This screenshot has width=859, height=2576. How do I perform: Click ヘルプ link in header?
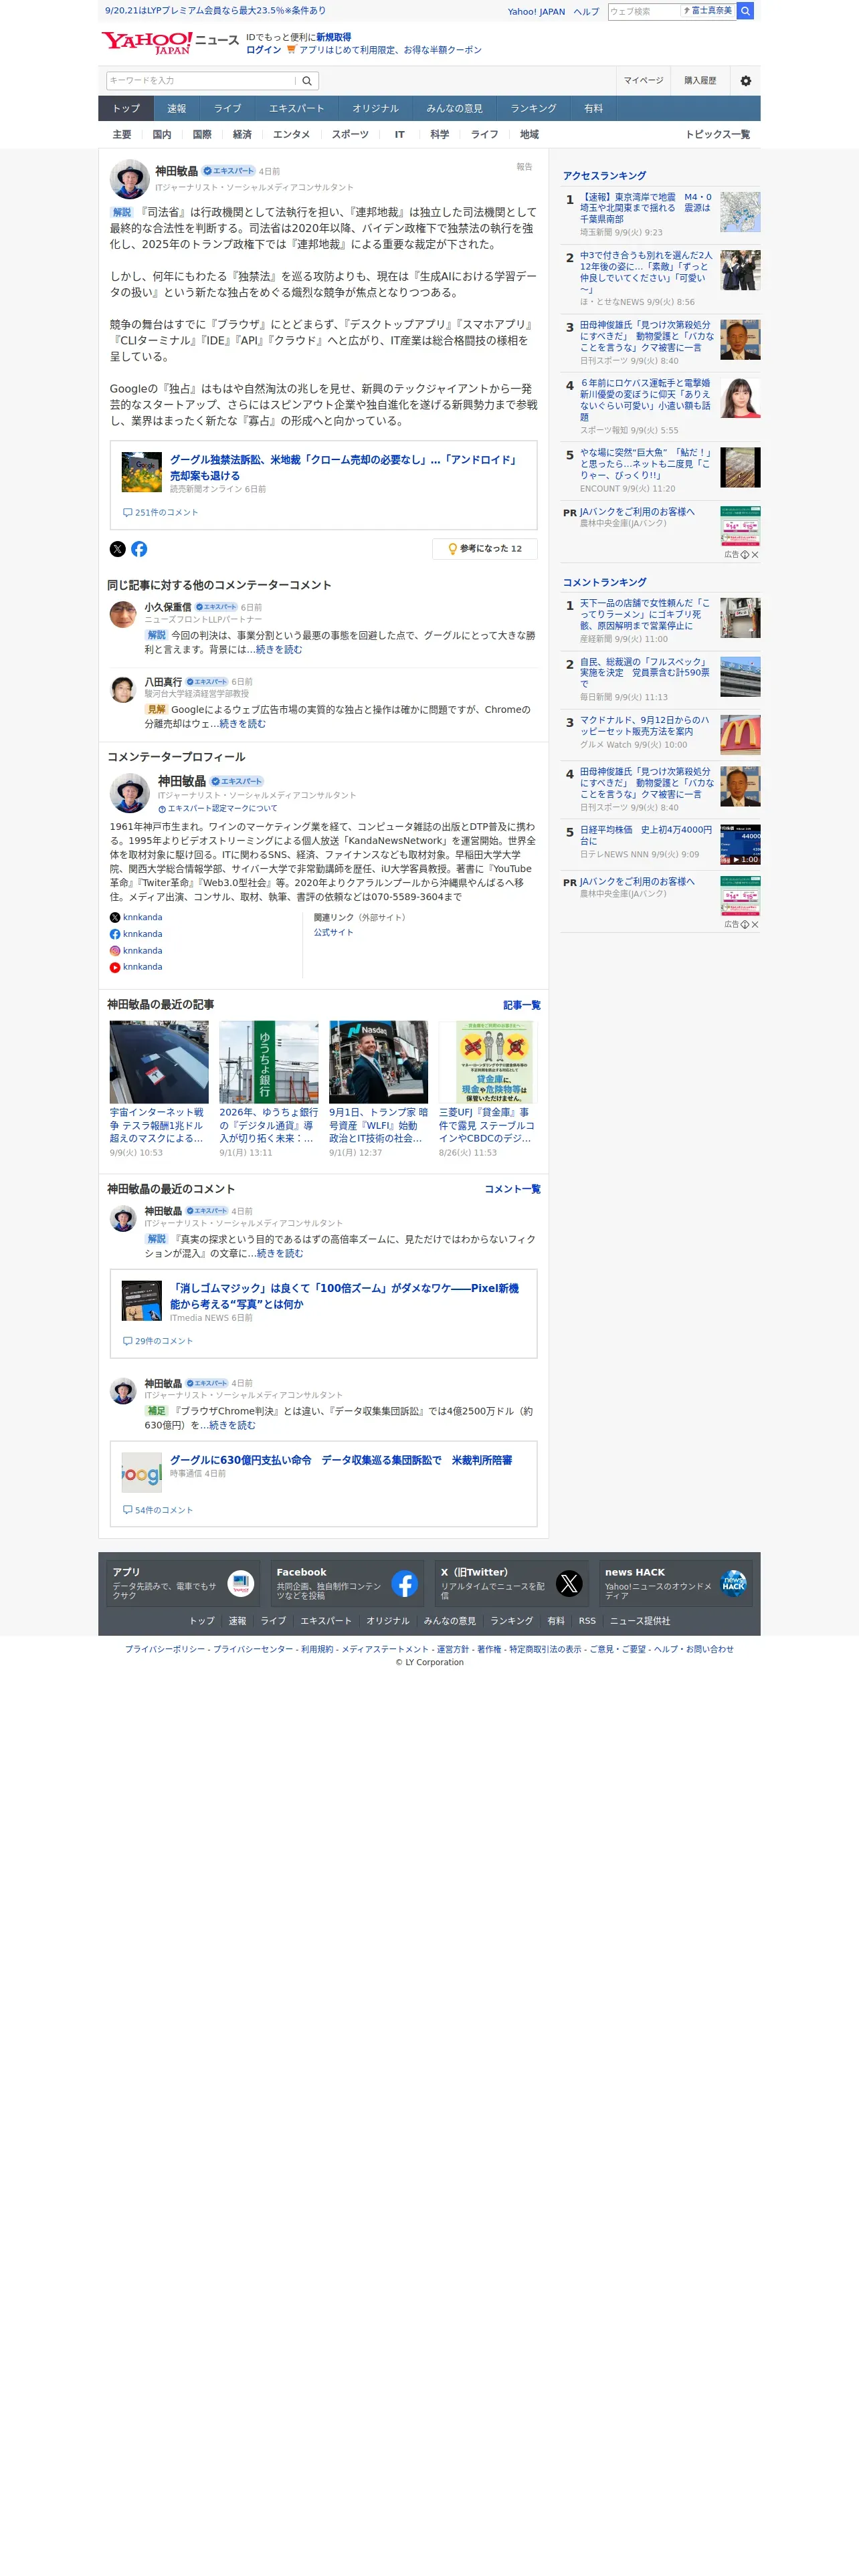tap(586, 12)
